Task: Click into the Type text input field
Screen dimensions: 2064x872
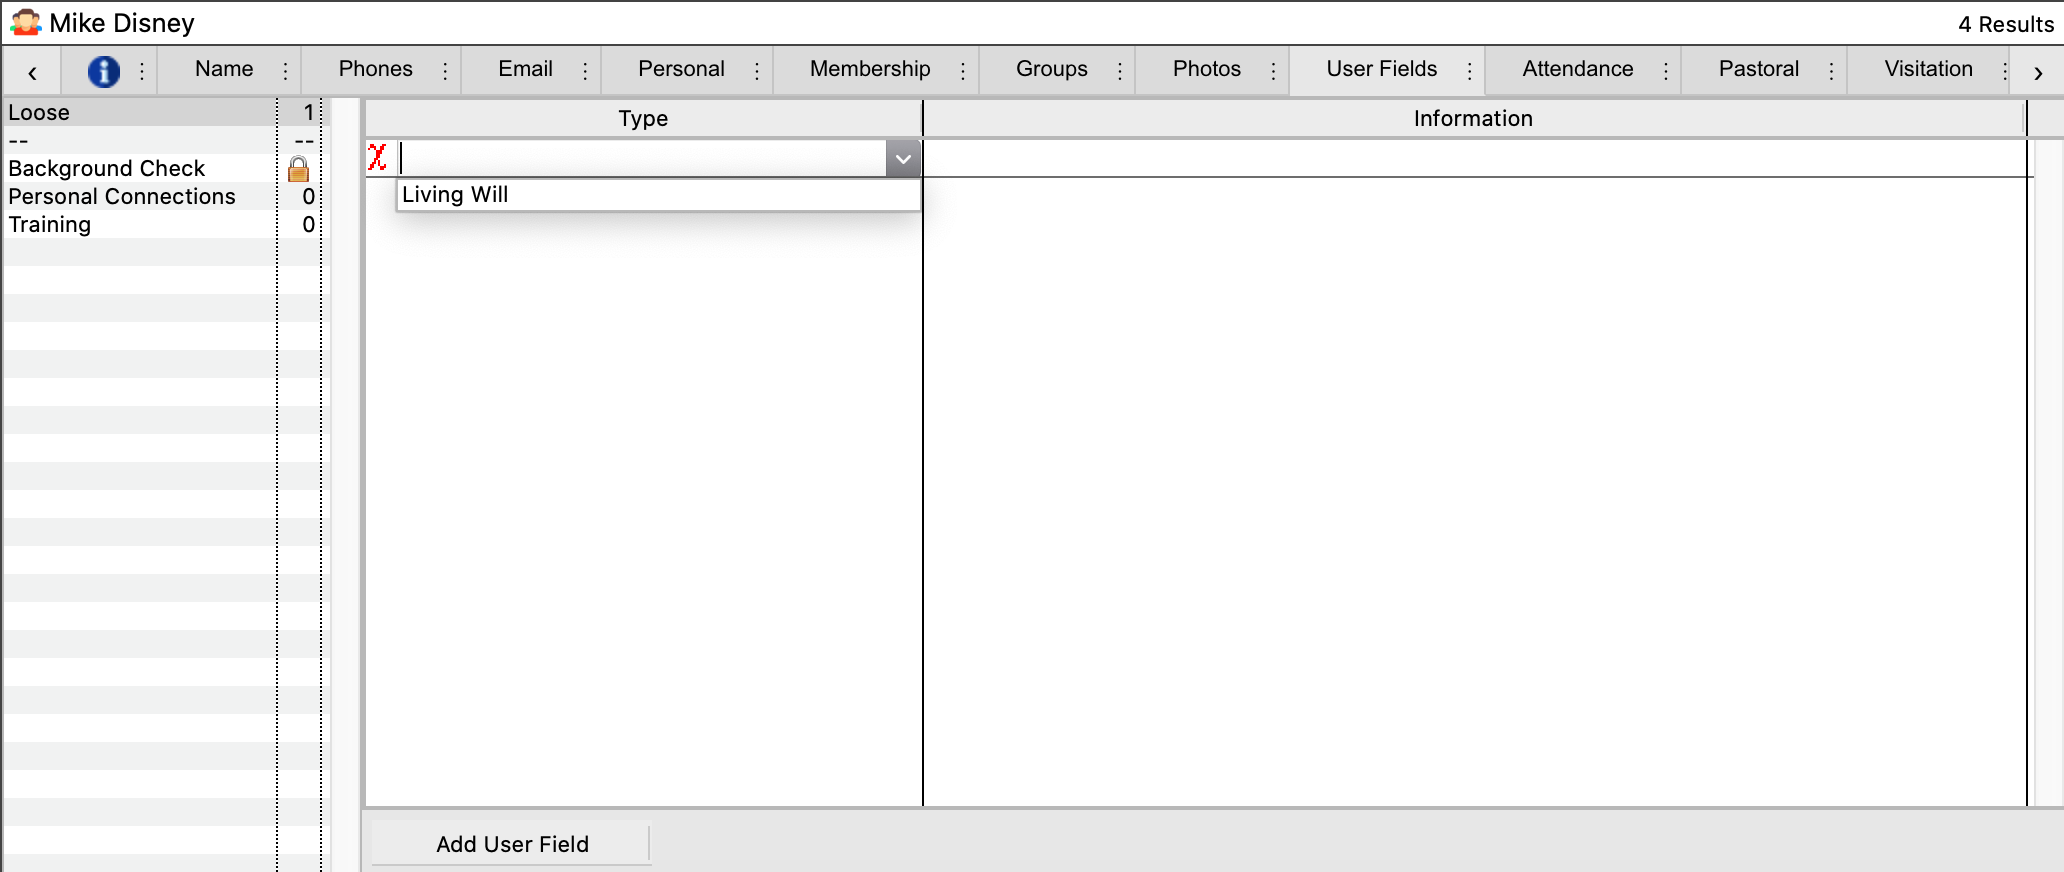Action: pyautogui.click(x=642, y=159)
